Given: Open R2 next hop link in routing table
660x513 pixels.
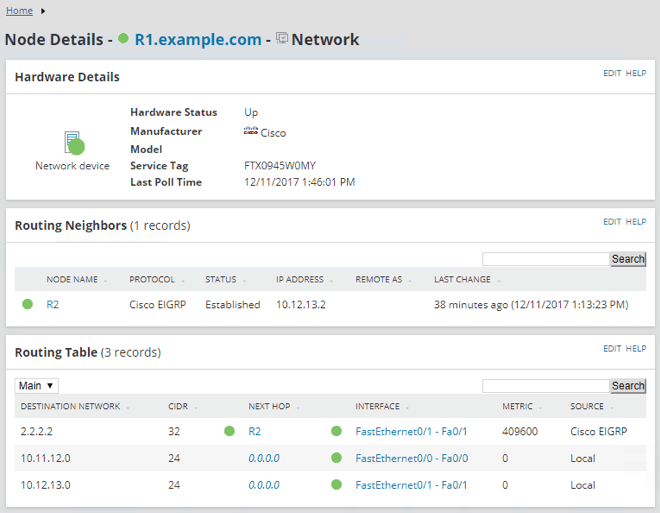Looking at the screenshot, I should coord(255,431).
